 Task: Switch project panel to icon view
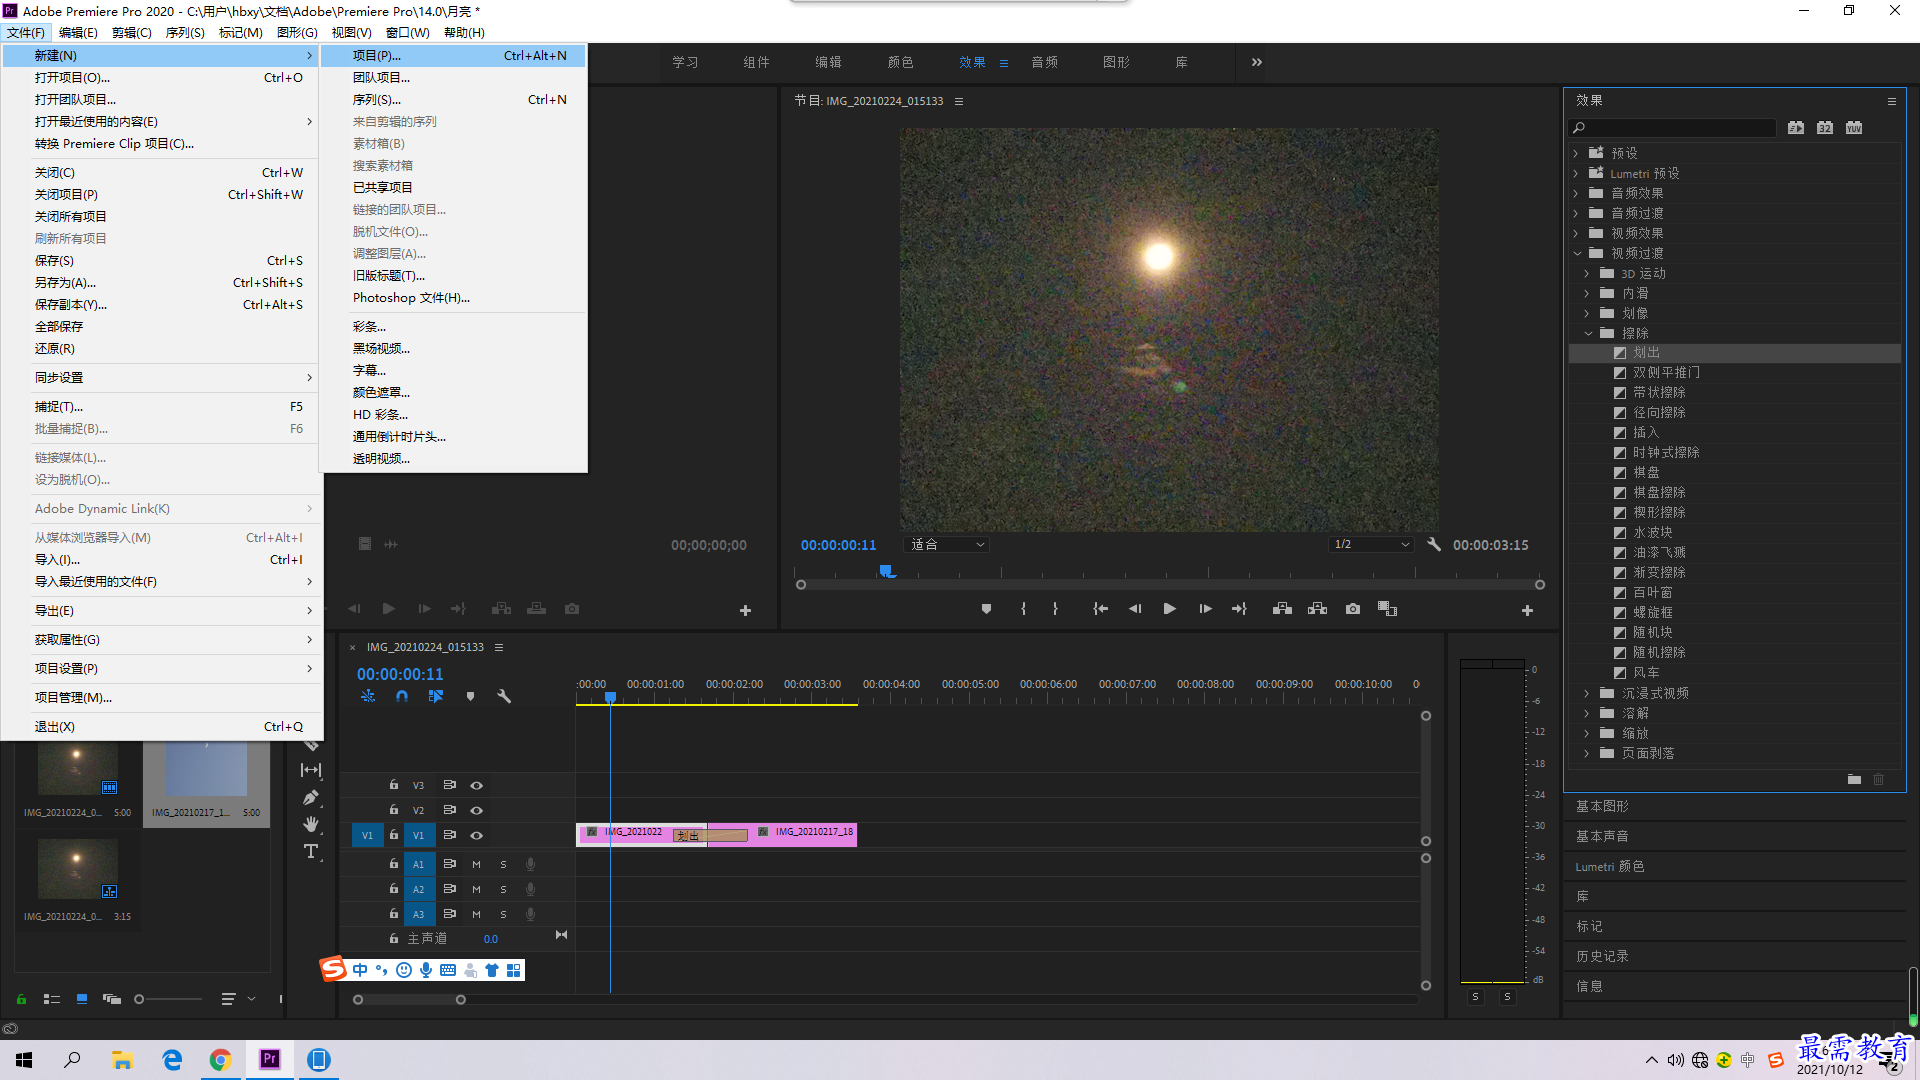click(x=82, y=999)
